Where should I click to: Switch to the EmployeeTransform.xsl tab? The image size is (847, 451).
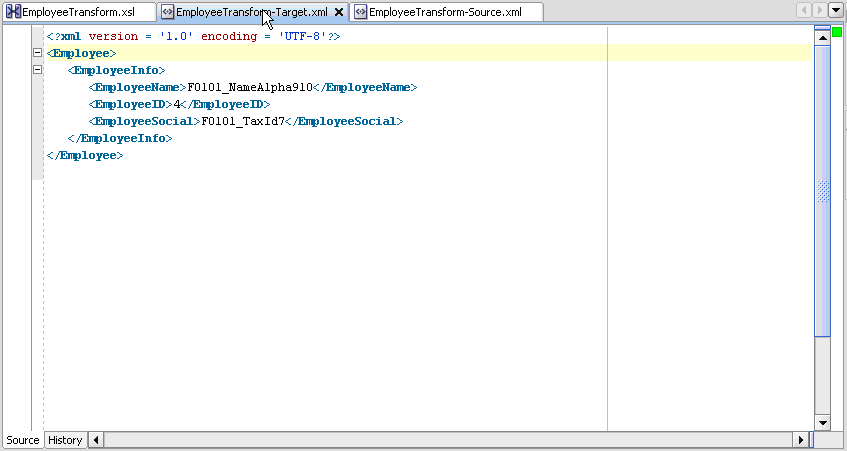pos(79,12)
